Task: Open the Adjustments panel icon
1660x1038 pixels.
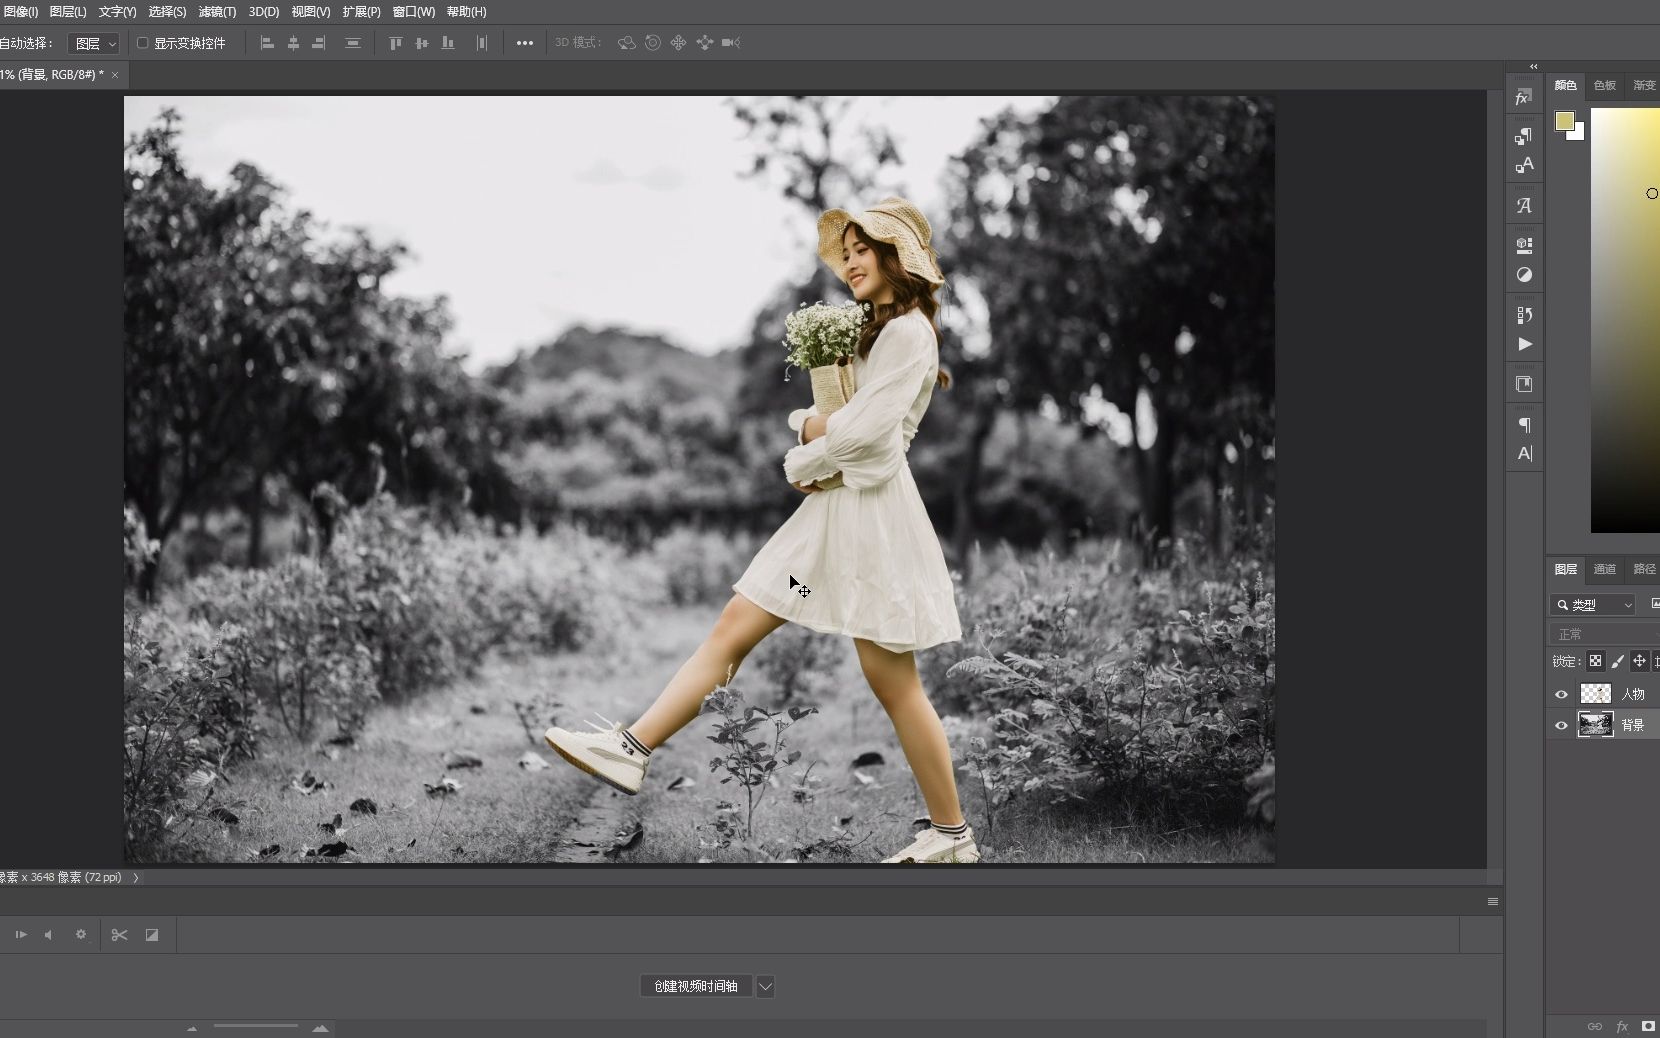Action: (1524, 274)
